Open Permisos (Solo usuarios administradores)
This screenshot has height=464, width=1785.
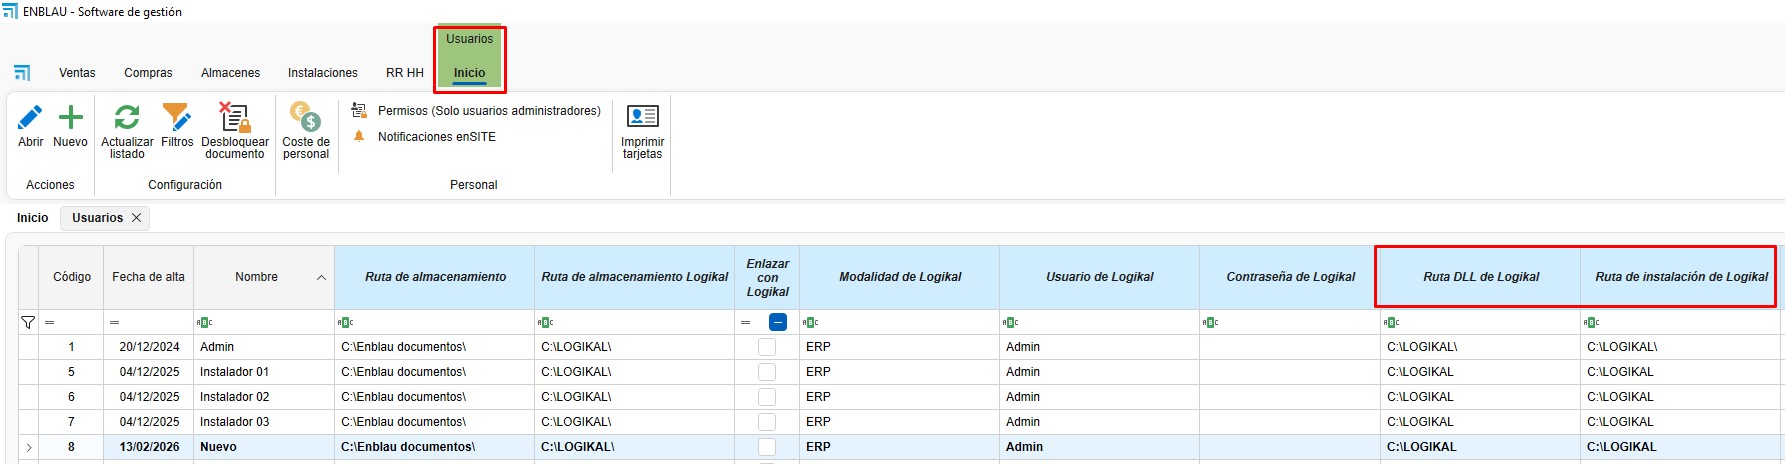tap(488, 111)
